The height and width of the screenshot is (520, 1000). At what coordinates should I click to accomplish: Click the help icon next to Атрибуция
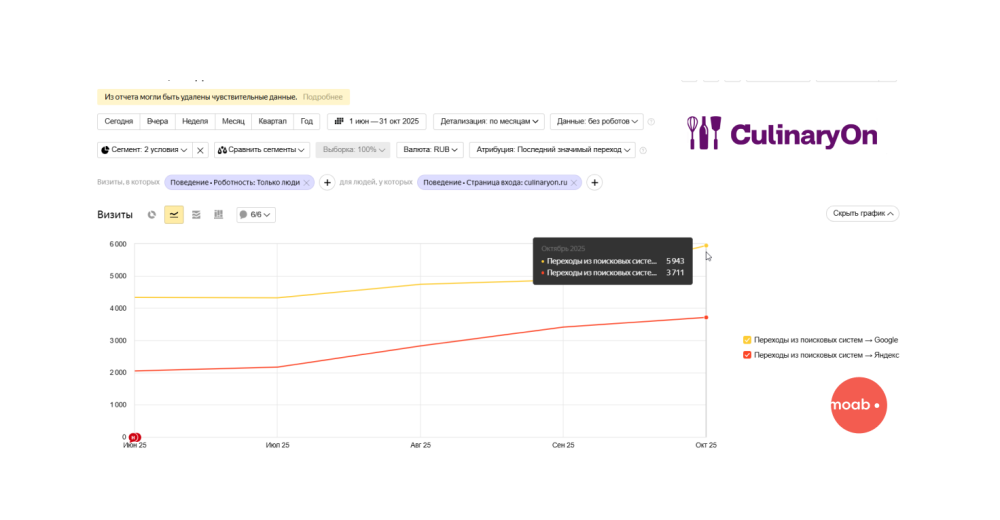coord(643,150)
